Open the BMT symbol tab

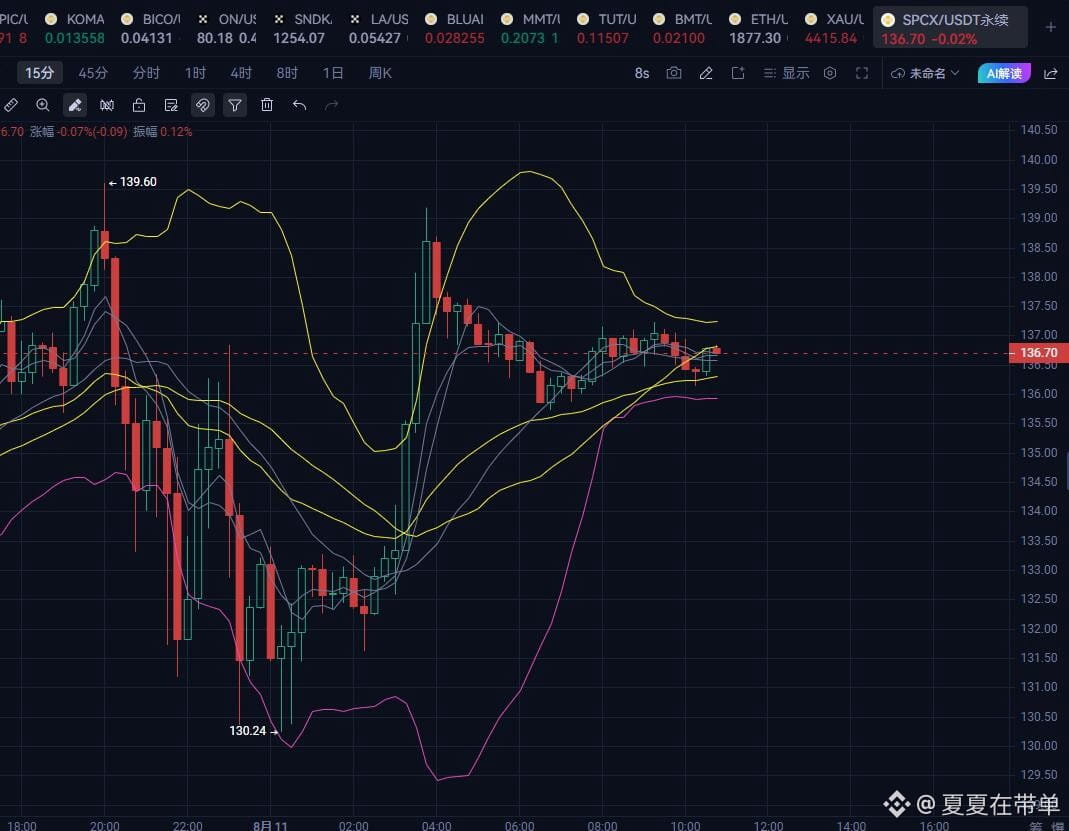click(682, 28)
